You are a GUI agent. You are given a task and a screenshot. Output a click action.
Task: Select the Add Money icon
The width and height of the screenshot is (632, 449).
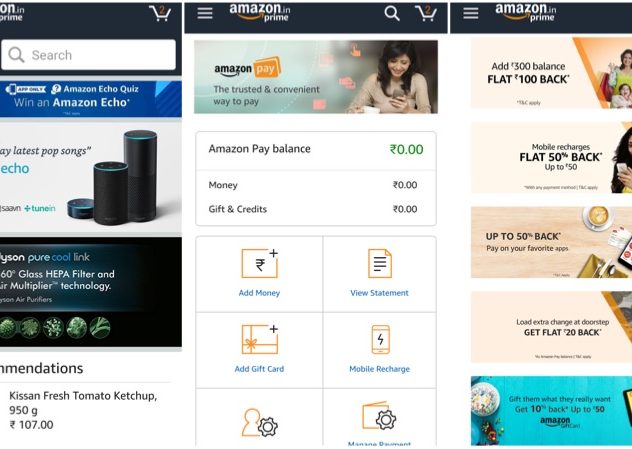pos(260,263)
